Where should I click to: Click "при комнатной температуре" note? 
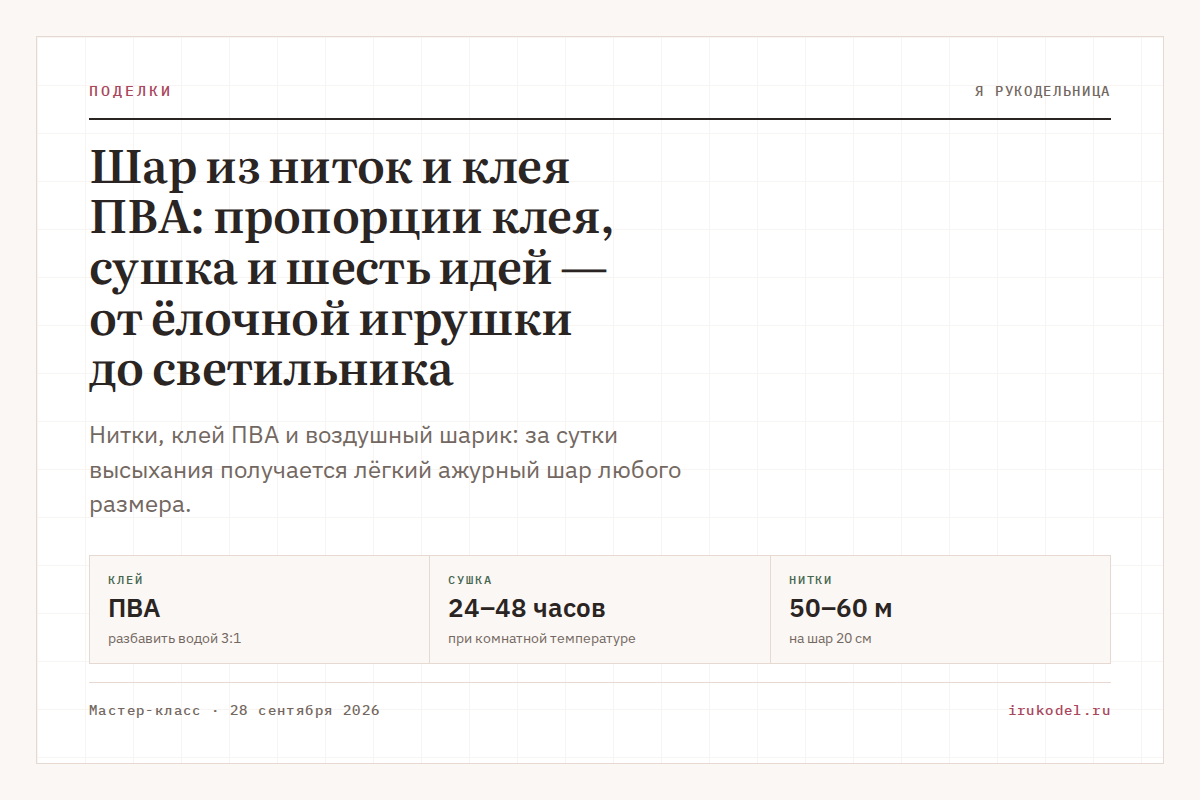tap(542, 638)
